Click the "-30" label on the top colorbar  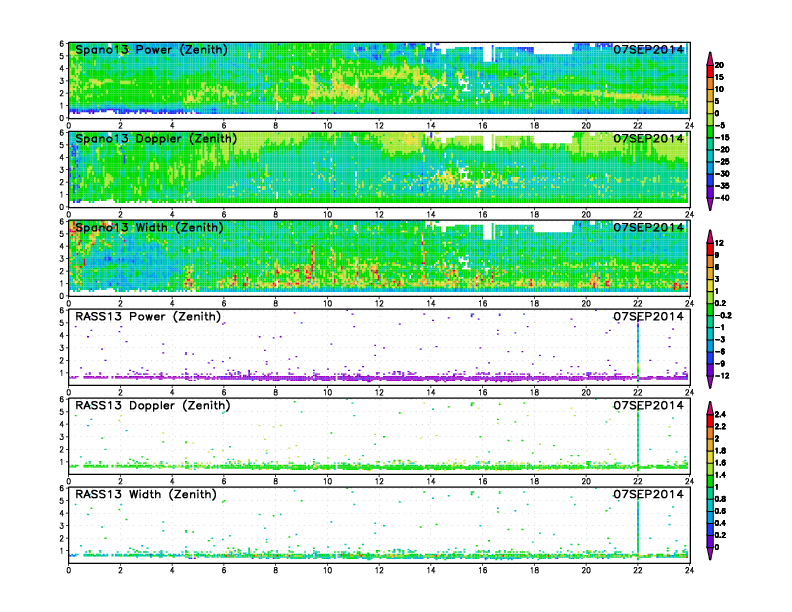[722, 174]
